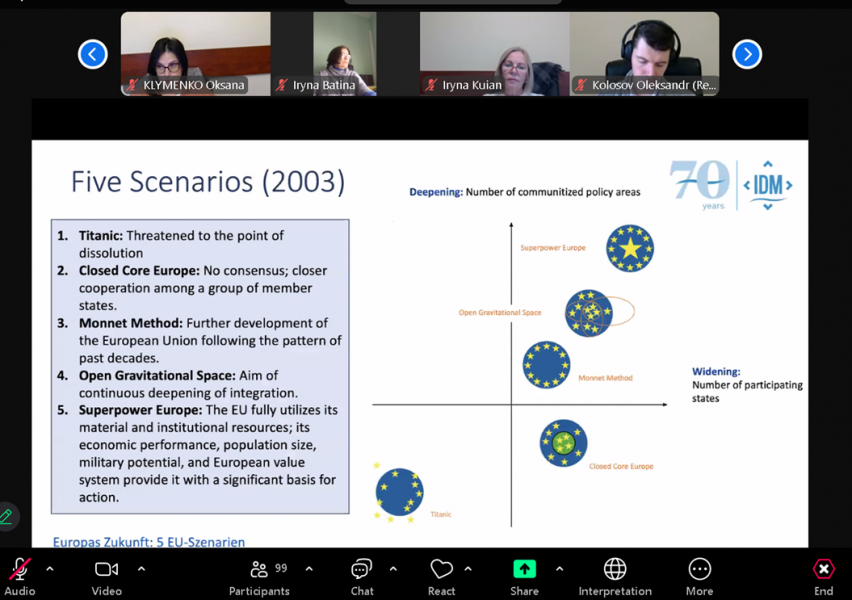
Task: Open the Chat panel
Action: 362,570
